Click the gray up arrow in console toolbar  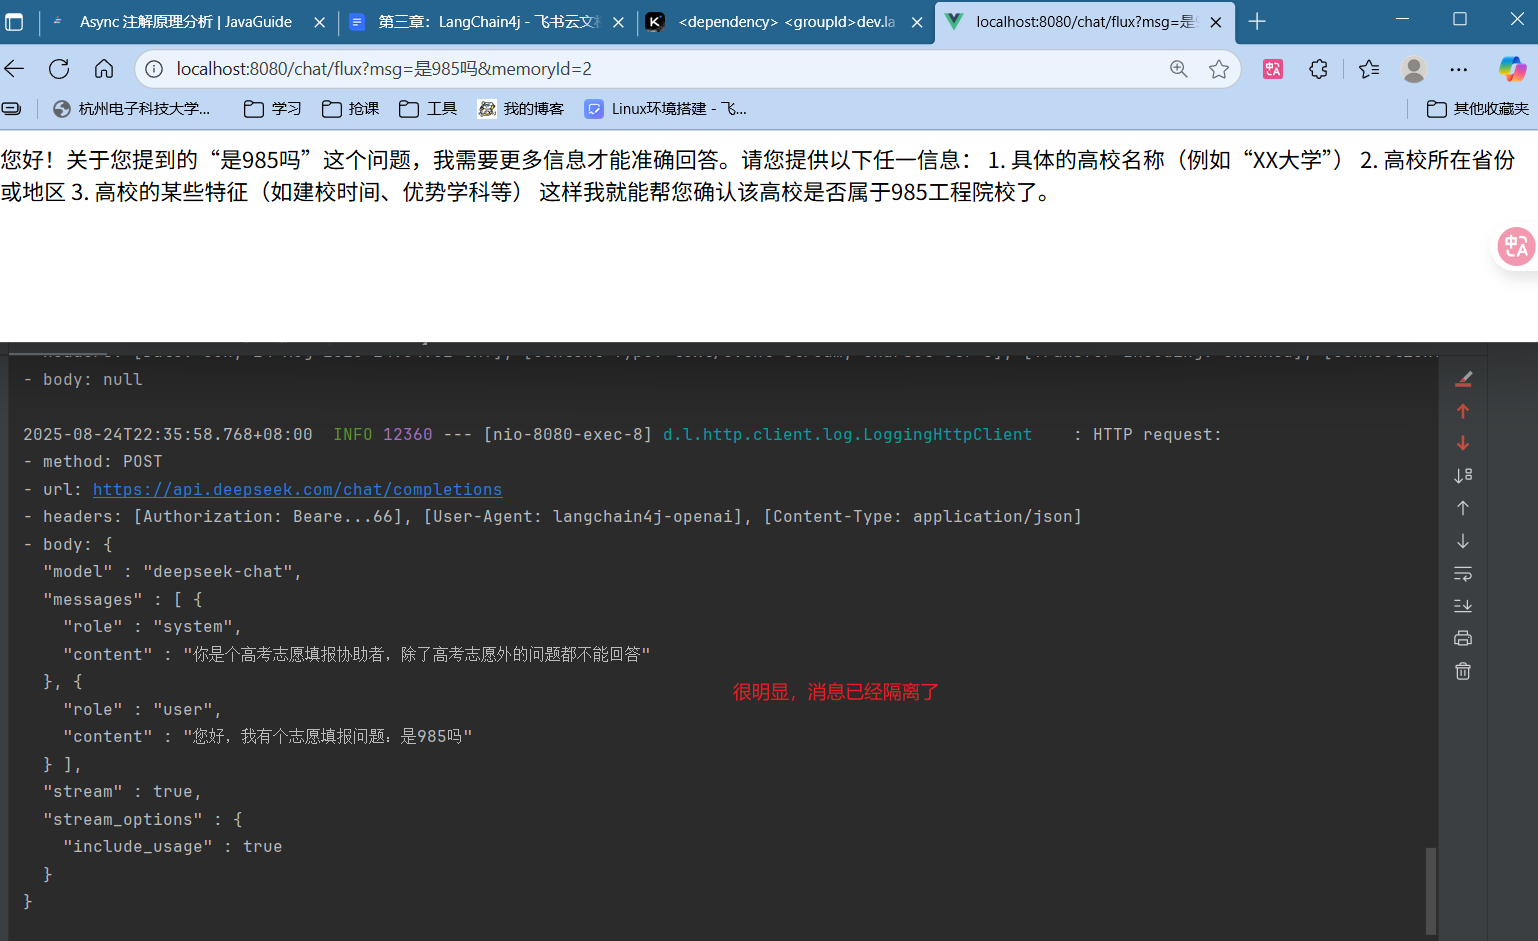tap(1463, 508)
